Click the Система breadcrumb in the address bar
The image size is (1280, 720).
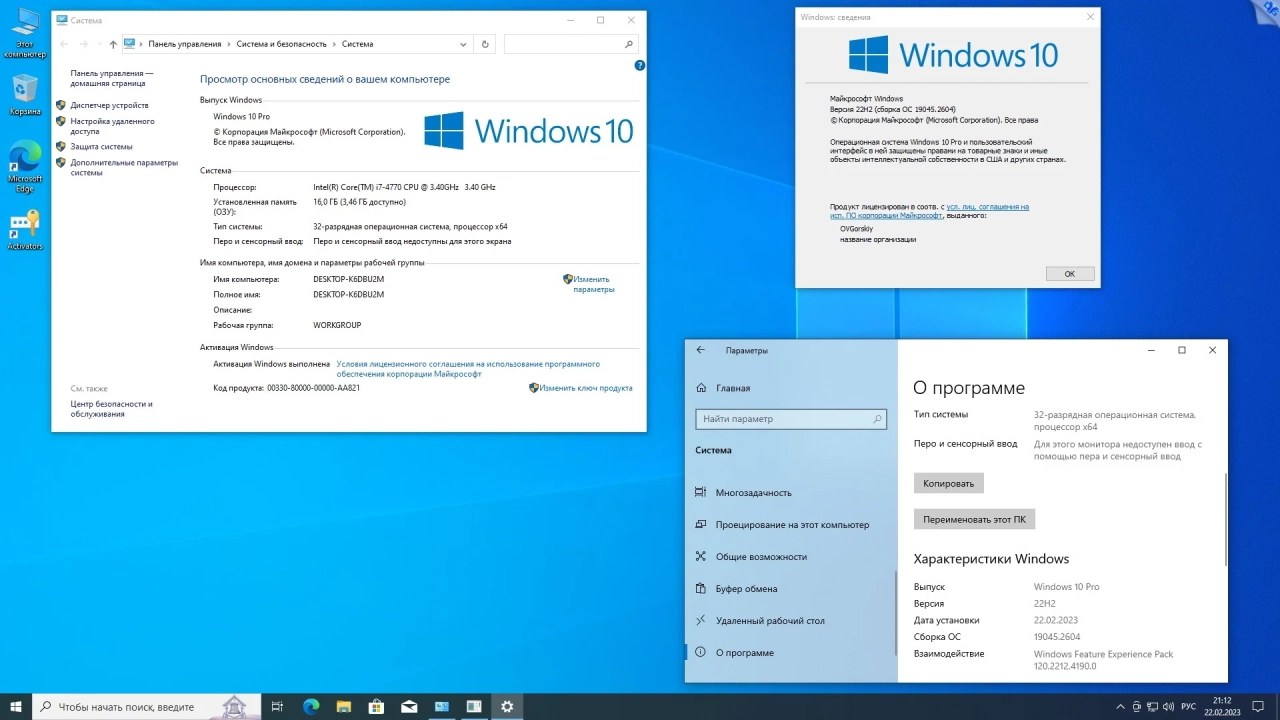pos(357,44)
